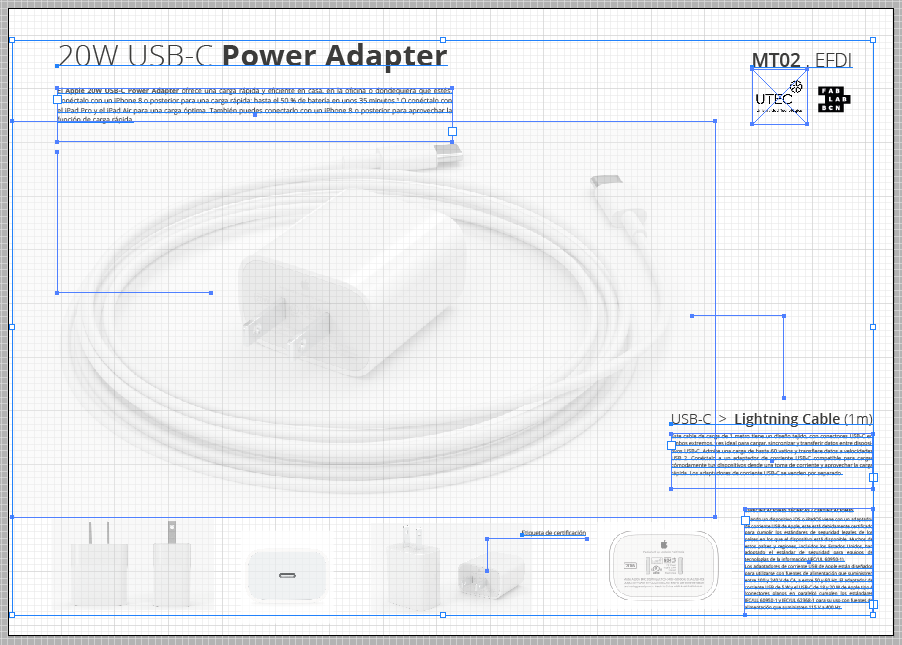902x645 pixels.
Task: Click the "20W USB-C Power Adapter" title
Action: click(252, 56)
